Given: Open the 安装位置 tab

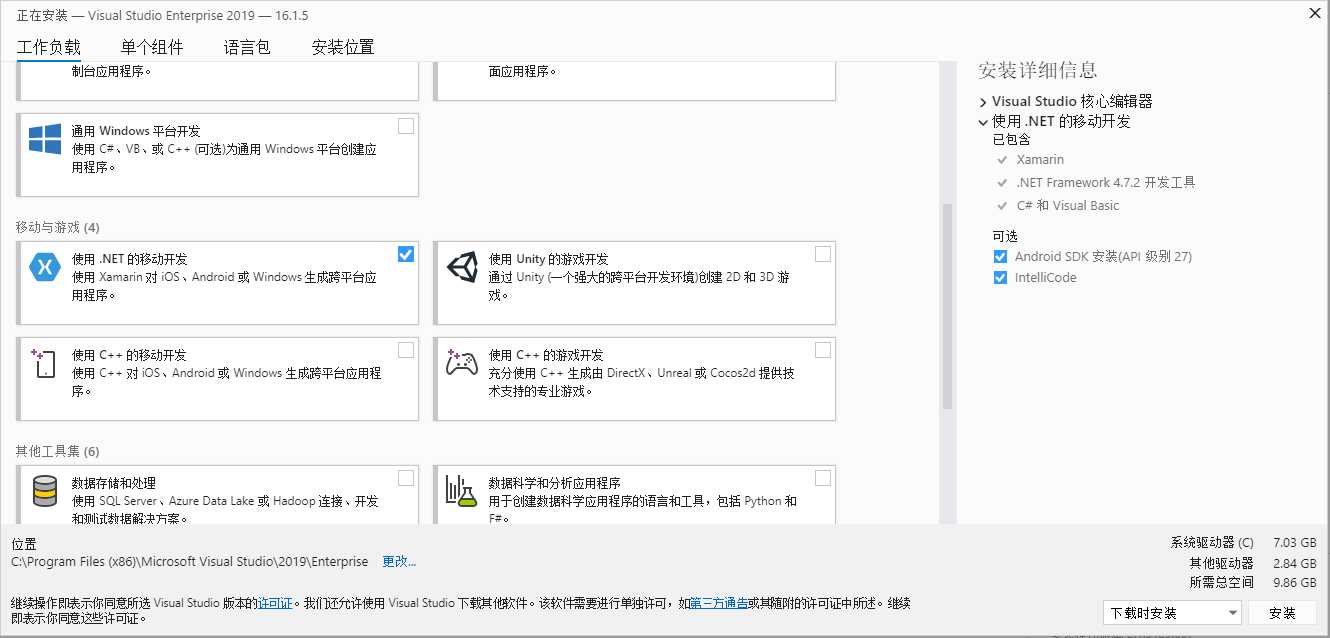Looking at the screenshot, I should click(343, 47).
